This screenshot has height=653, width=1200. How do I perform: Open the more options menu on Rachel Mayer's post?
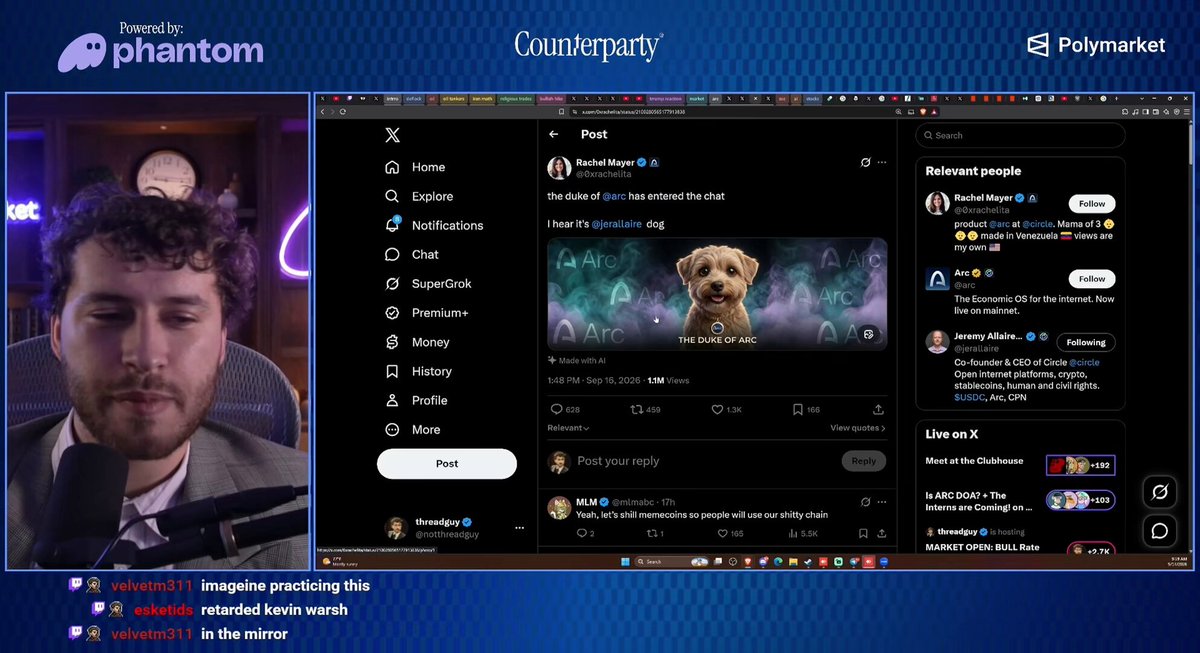881,162
